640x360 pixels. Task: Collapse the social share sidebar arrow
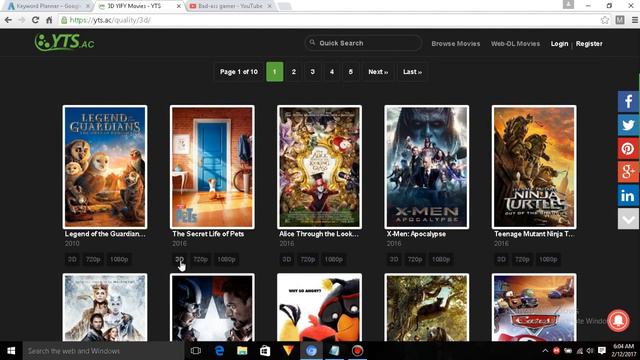[x=628, y=219]
